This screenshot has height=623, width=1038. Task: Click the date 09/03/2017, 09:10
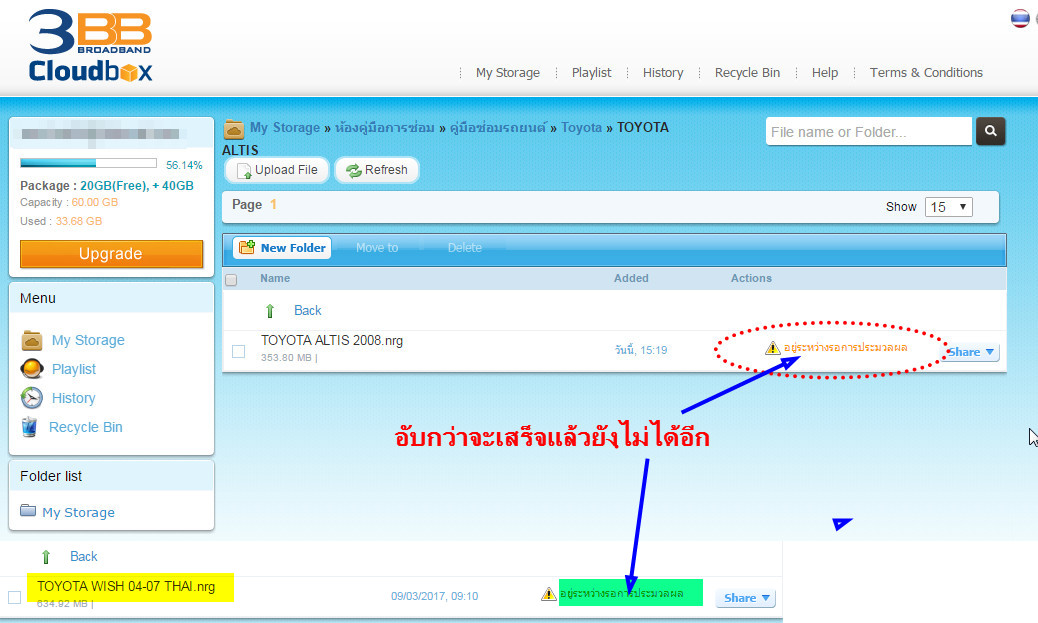(434, 597)
